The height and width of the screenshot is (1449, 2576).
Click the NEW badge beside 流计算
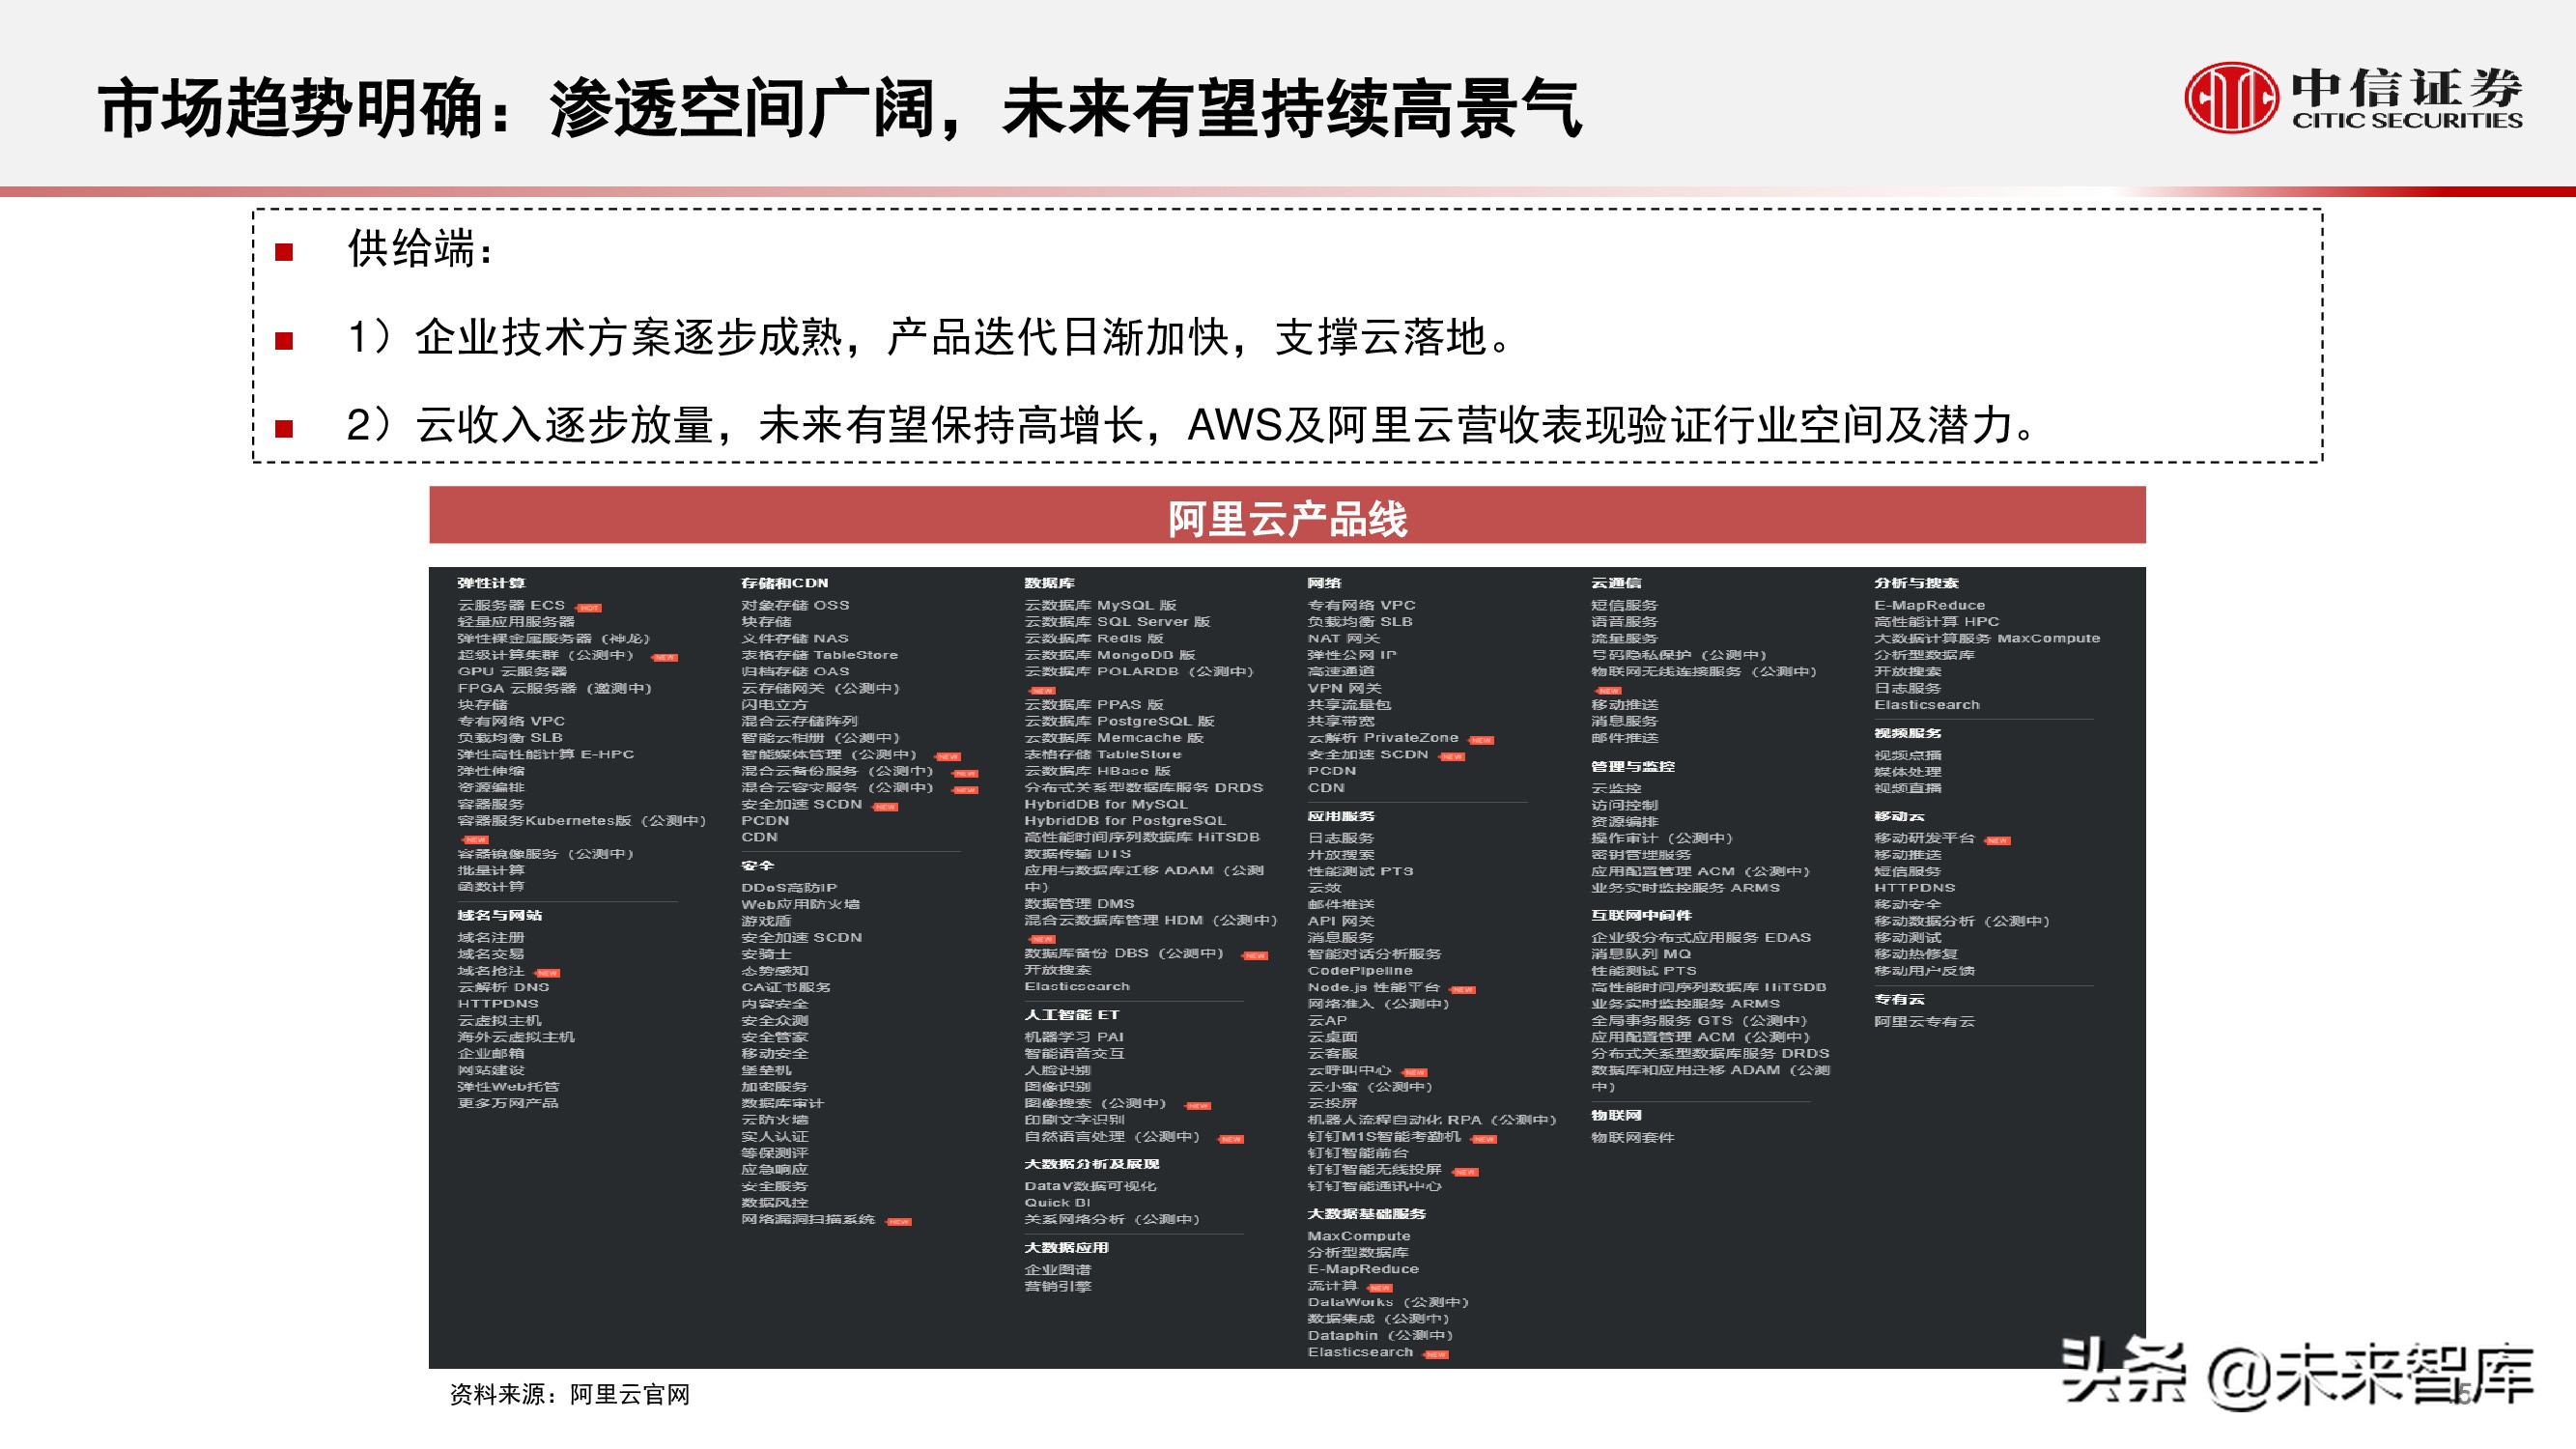(1380, 1289)
